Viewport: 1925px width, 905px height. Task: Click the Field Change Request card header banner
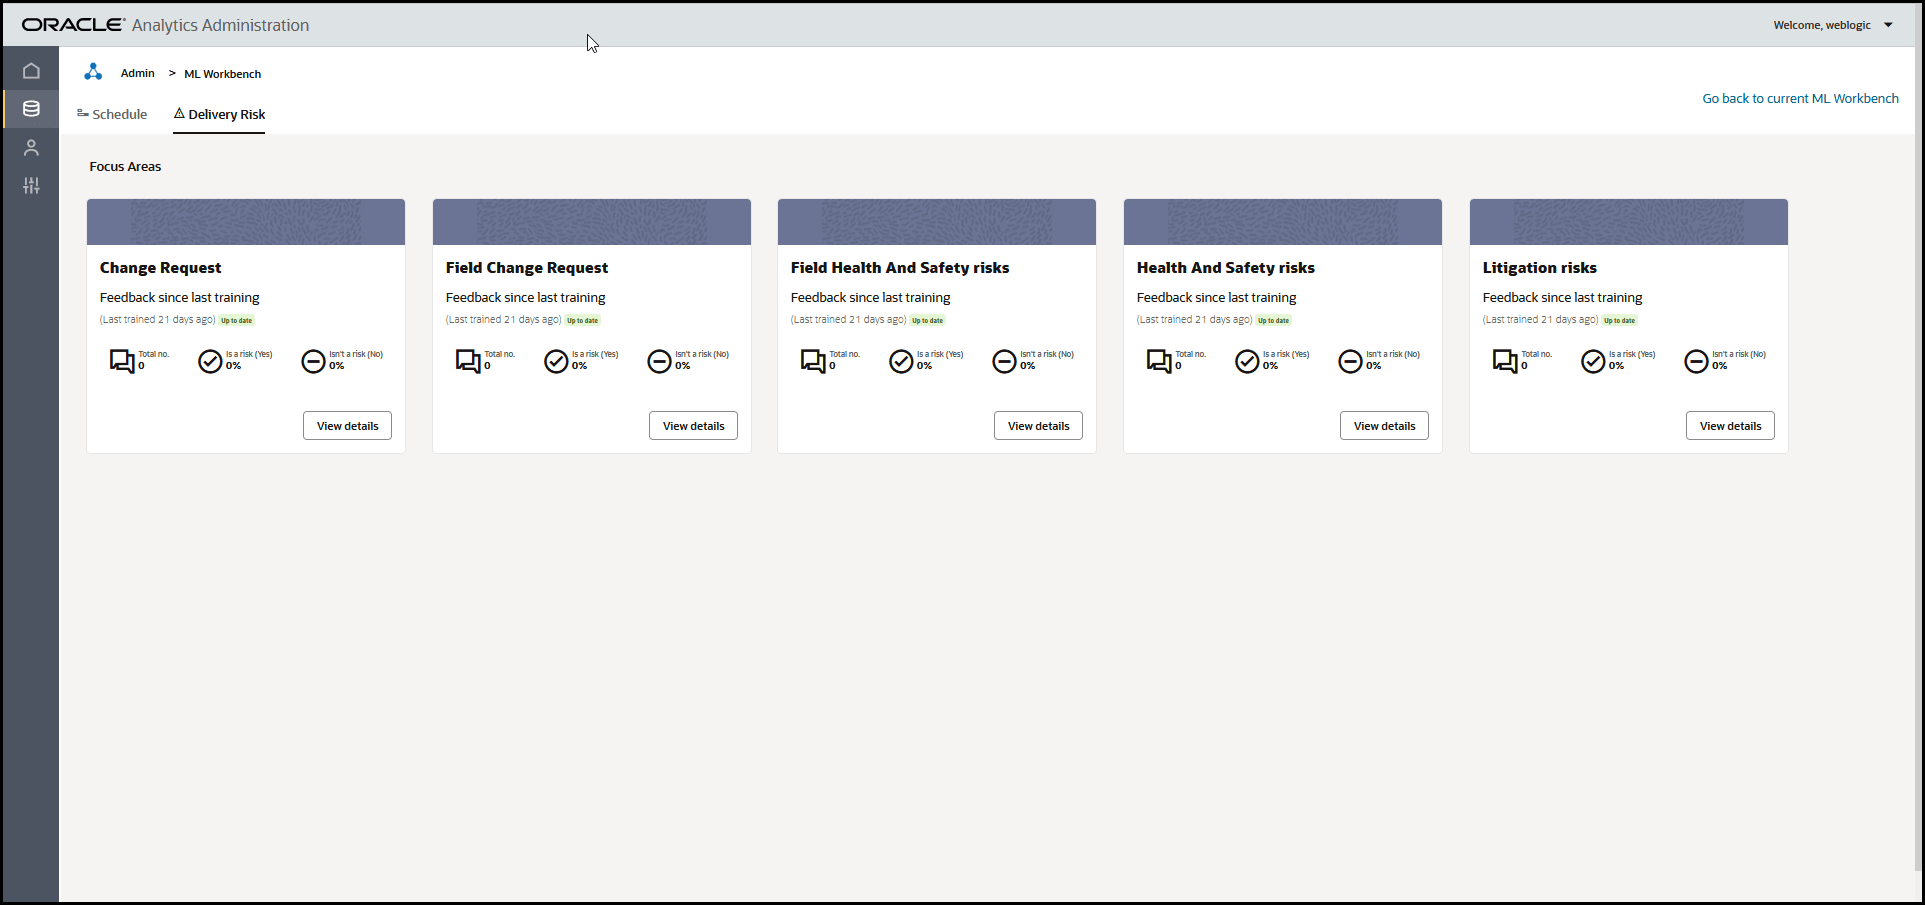click(592, 222)
